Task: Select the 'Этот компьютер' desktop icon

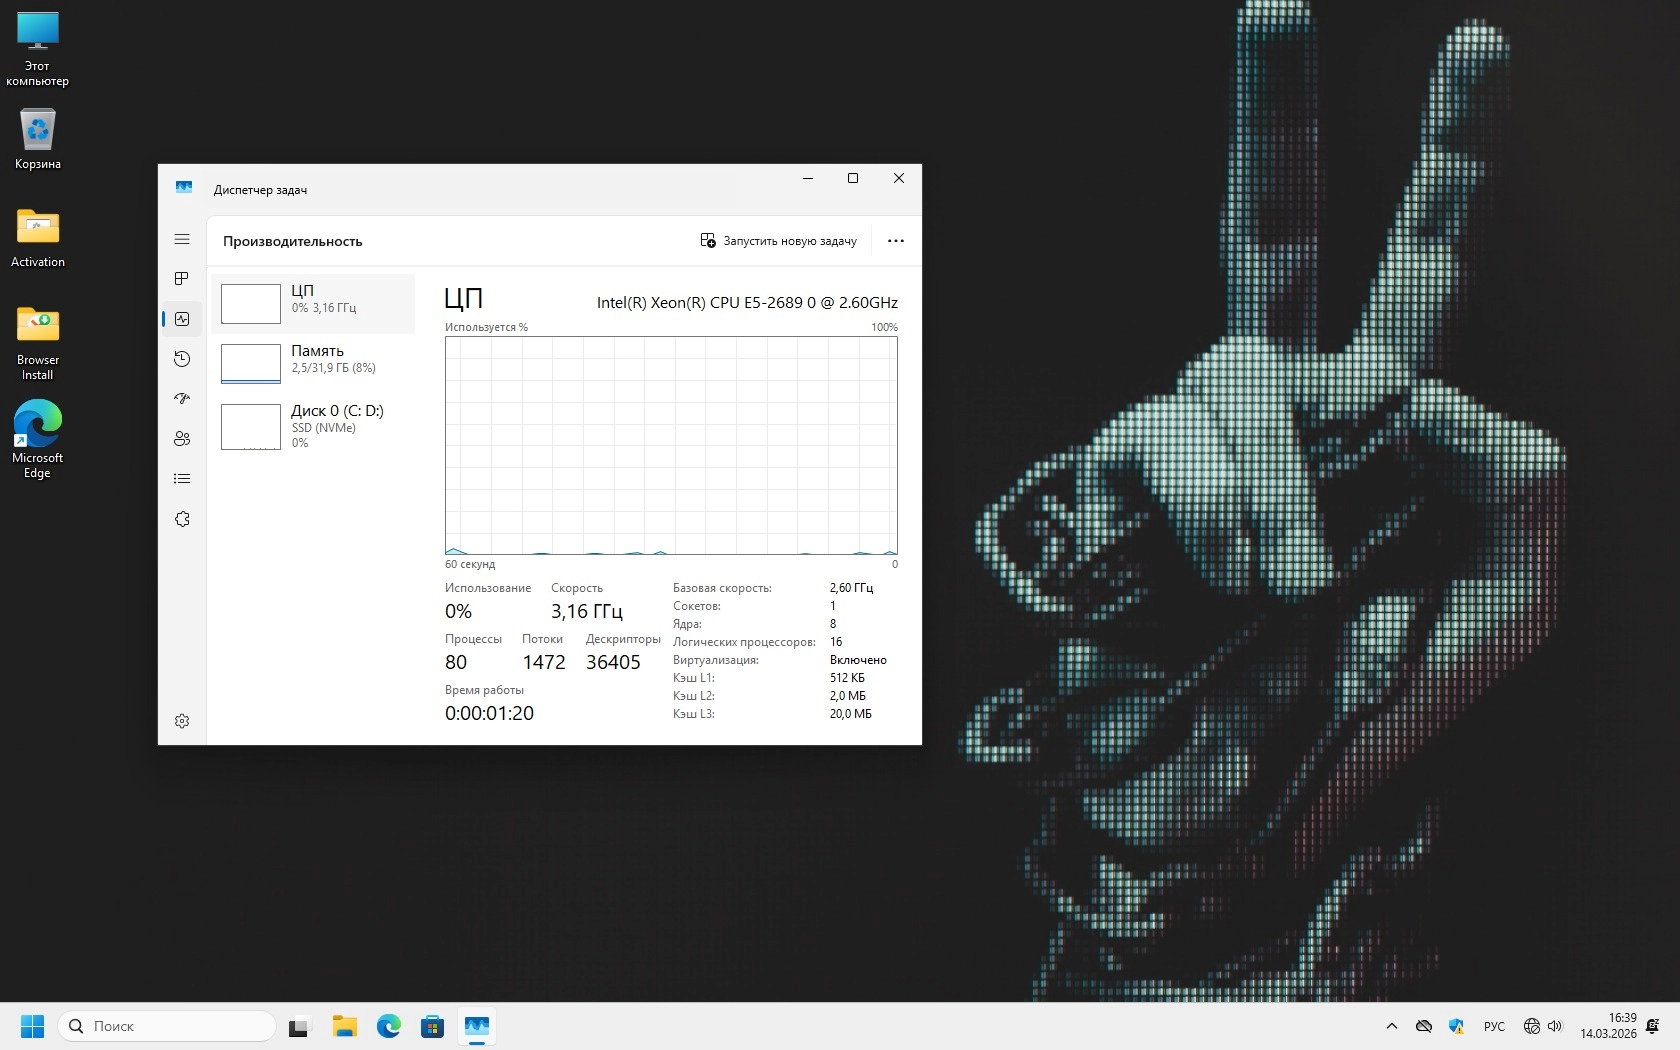Action: click(38, 50)
